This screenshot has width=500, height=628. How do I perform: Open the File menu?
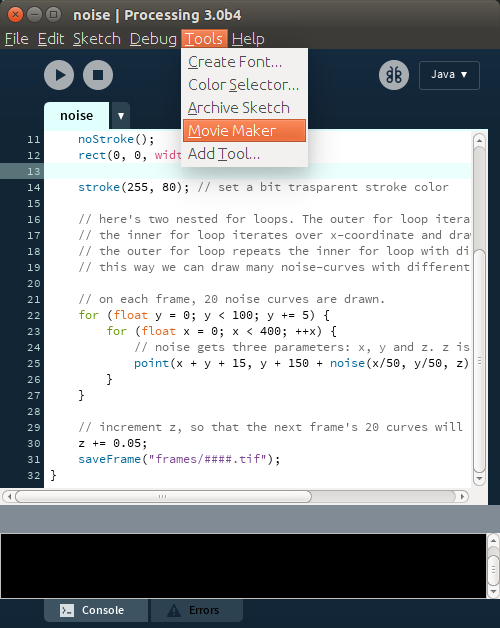(x=17, y=39)
